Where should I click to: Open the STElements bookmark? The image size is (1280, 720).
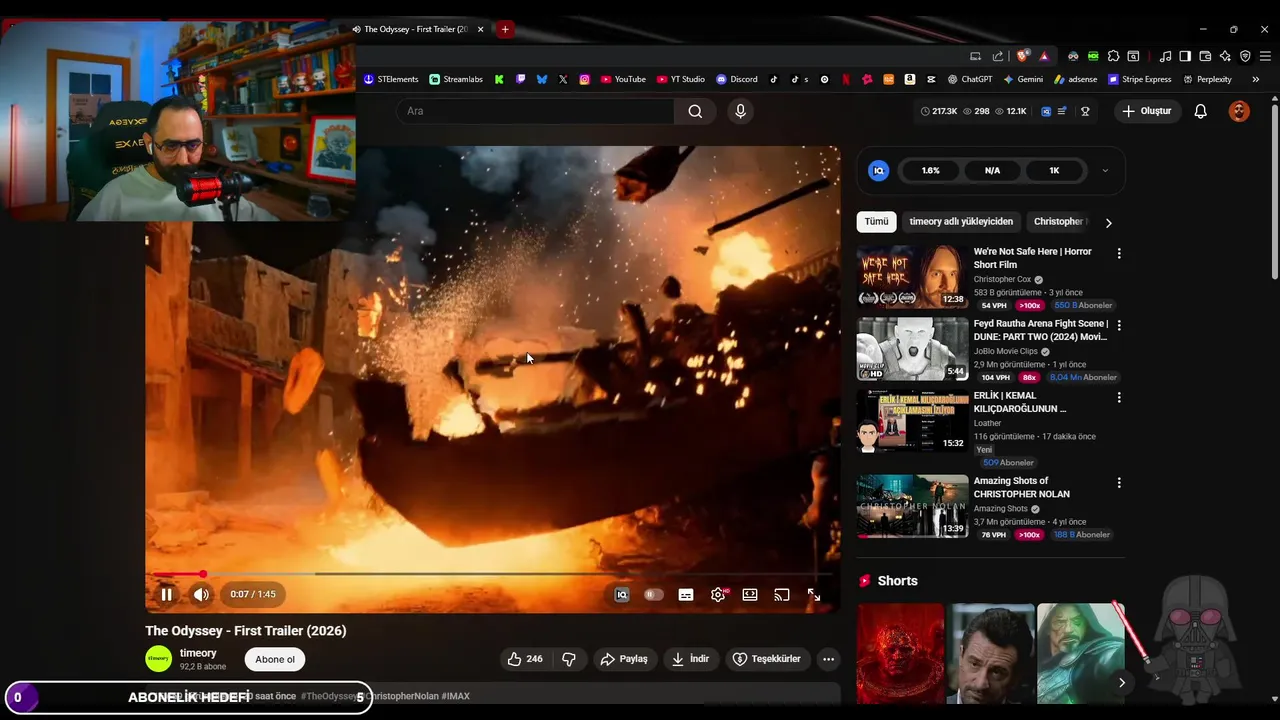click(x=390, y=79)
